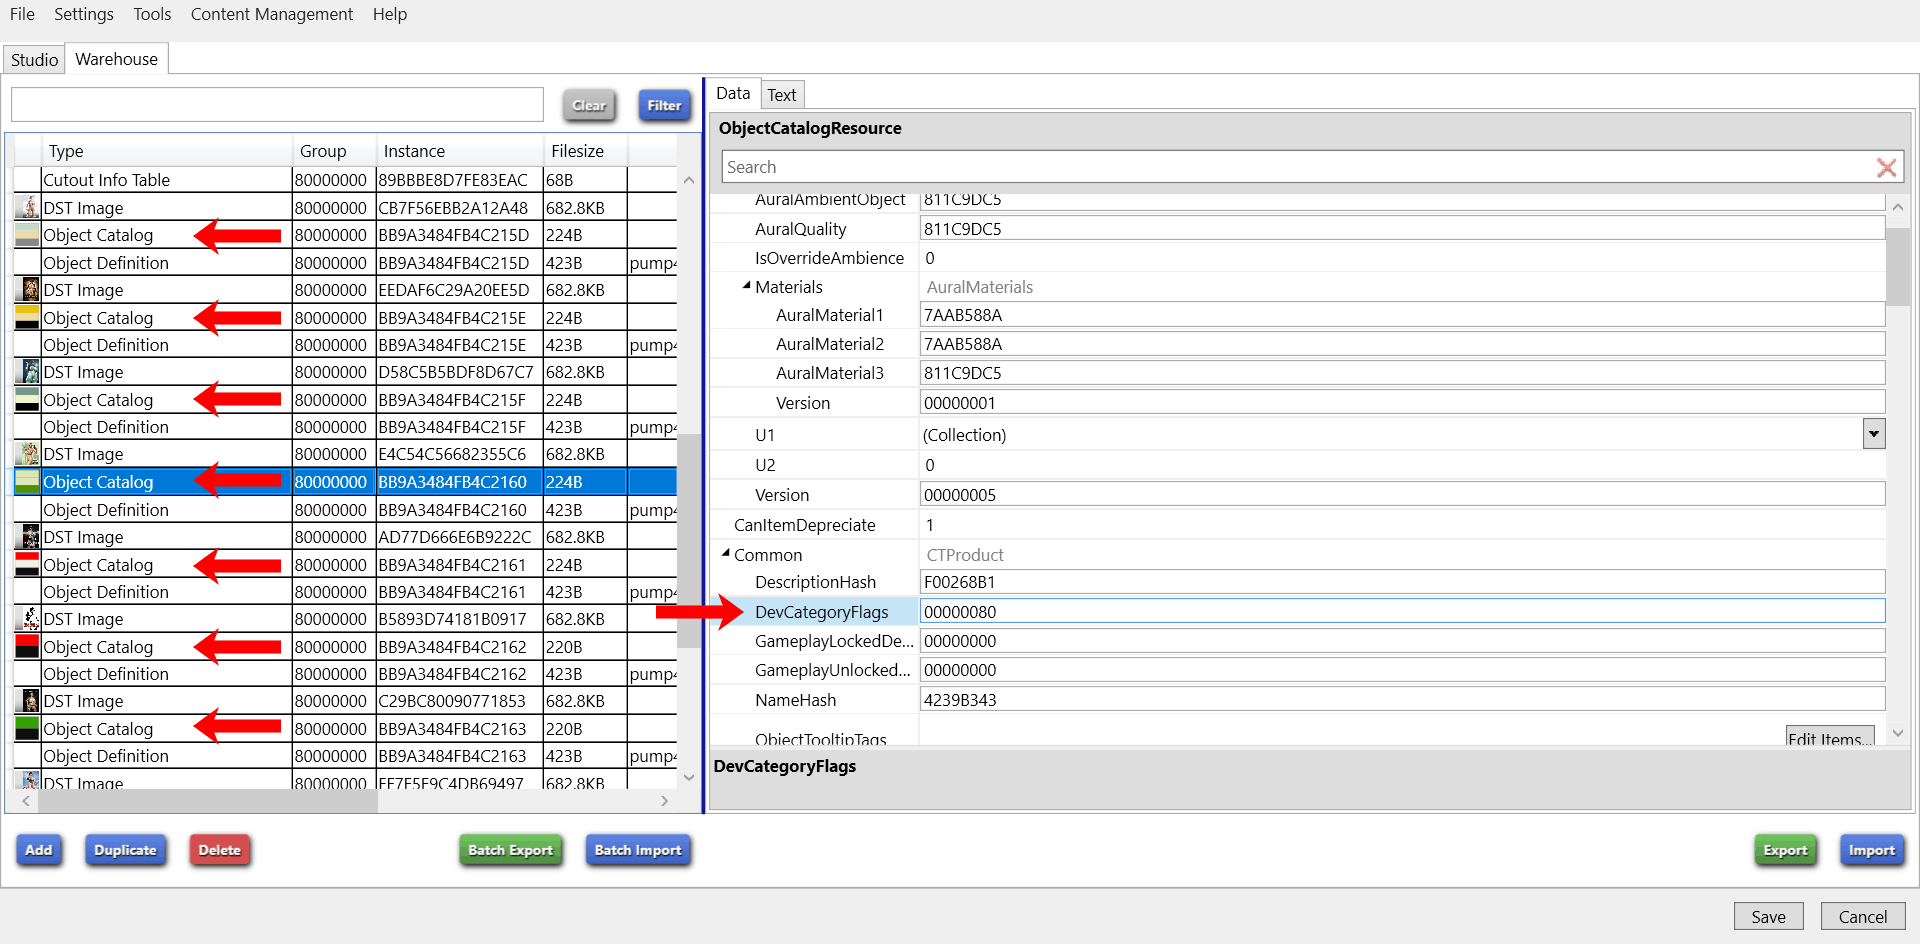Open the Help menu
Image resolution: width=1920 pixels, height=944 pixels.
tap(390, 14)
